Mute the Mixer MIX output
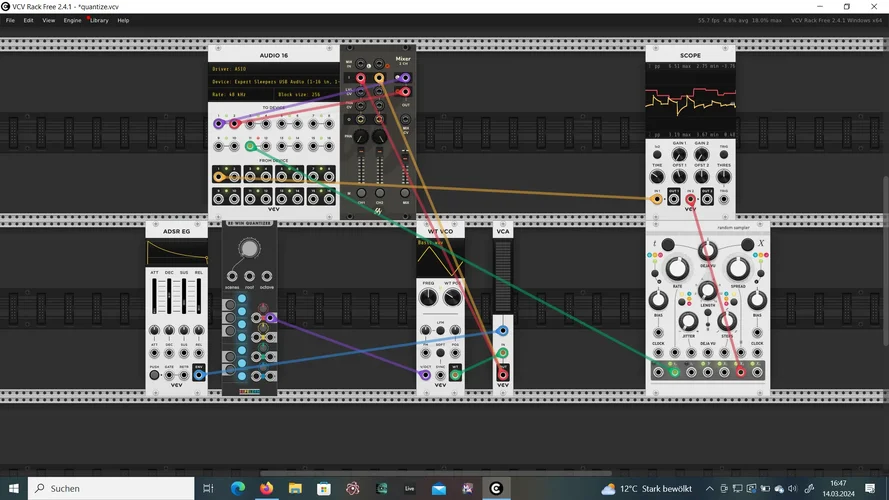This screenshot has width=889, height=500. (x=405, y=193)
